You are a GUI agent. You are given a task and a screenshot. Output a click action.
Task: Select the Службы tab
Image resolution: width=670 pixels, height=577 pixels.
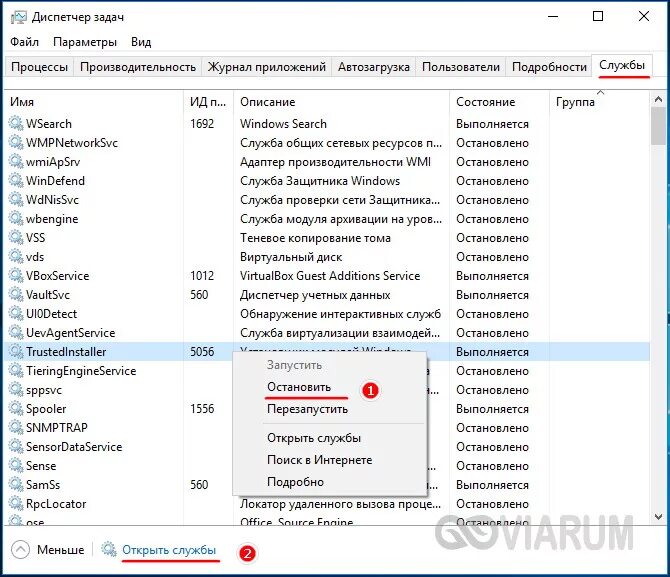[x=622, y=65]
